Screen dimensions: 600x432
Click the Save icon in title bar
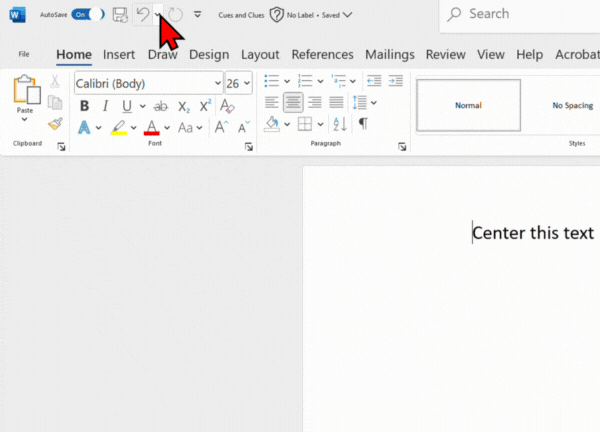[x=120, y=15]
